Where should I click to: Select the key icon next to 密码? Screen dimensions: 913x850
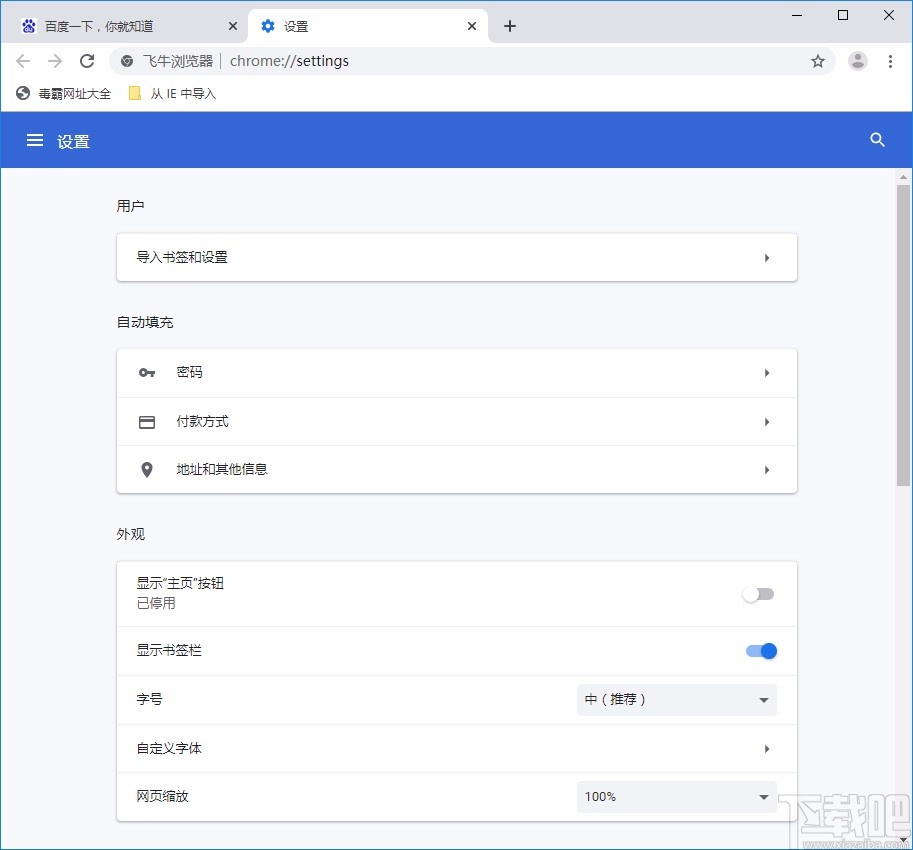pos(147,372)
